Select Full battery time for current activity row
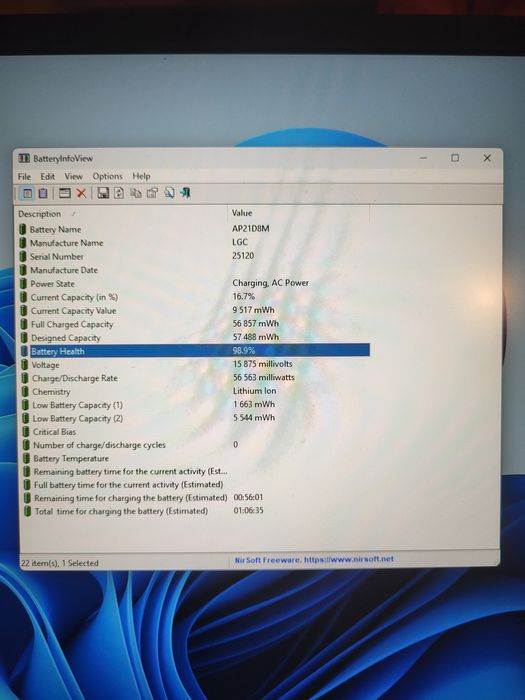 [x=196, y=484]
